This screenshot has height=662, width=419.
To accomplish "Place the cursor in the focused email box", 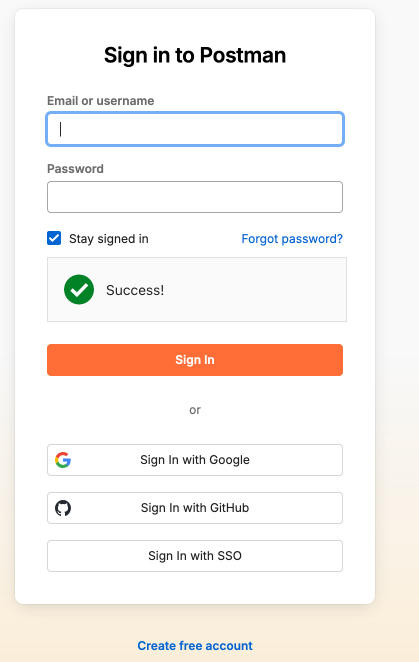I will [195, 129].
